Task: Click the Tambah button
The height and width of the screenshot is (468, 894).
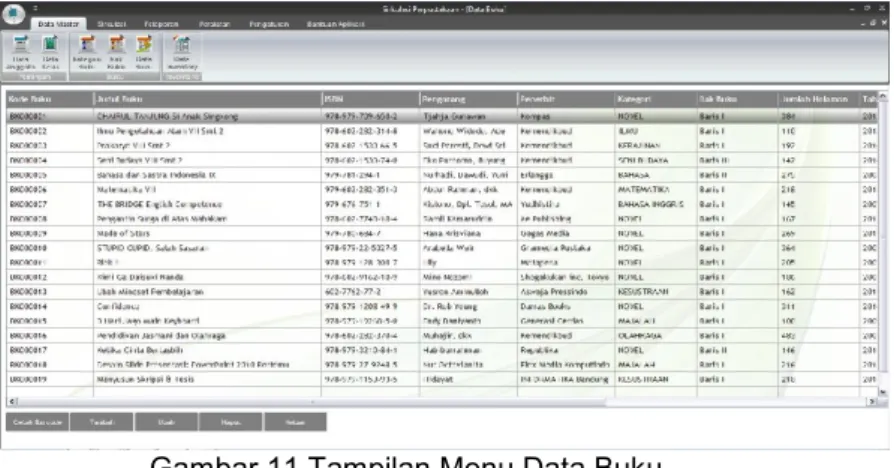Action: (101, 422)
